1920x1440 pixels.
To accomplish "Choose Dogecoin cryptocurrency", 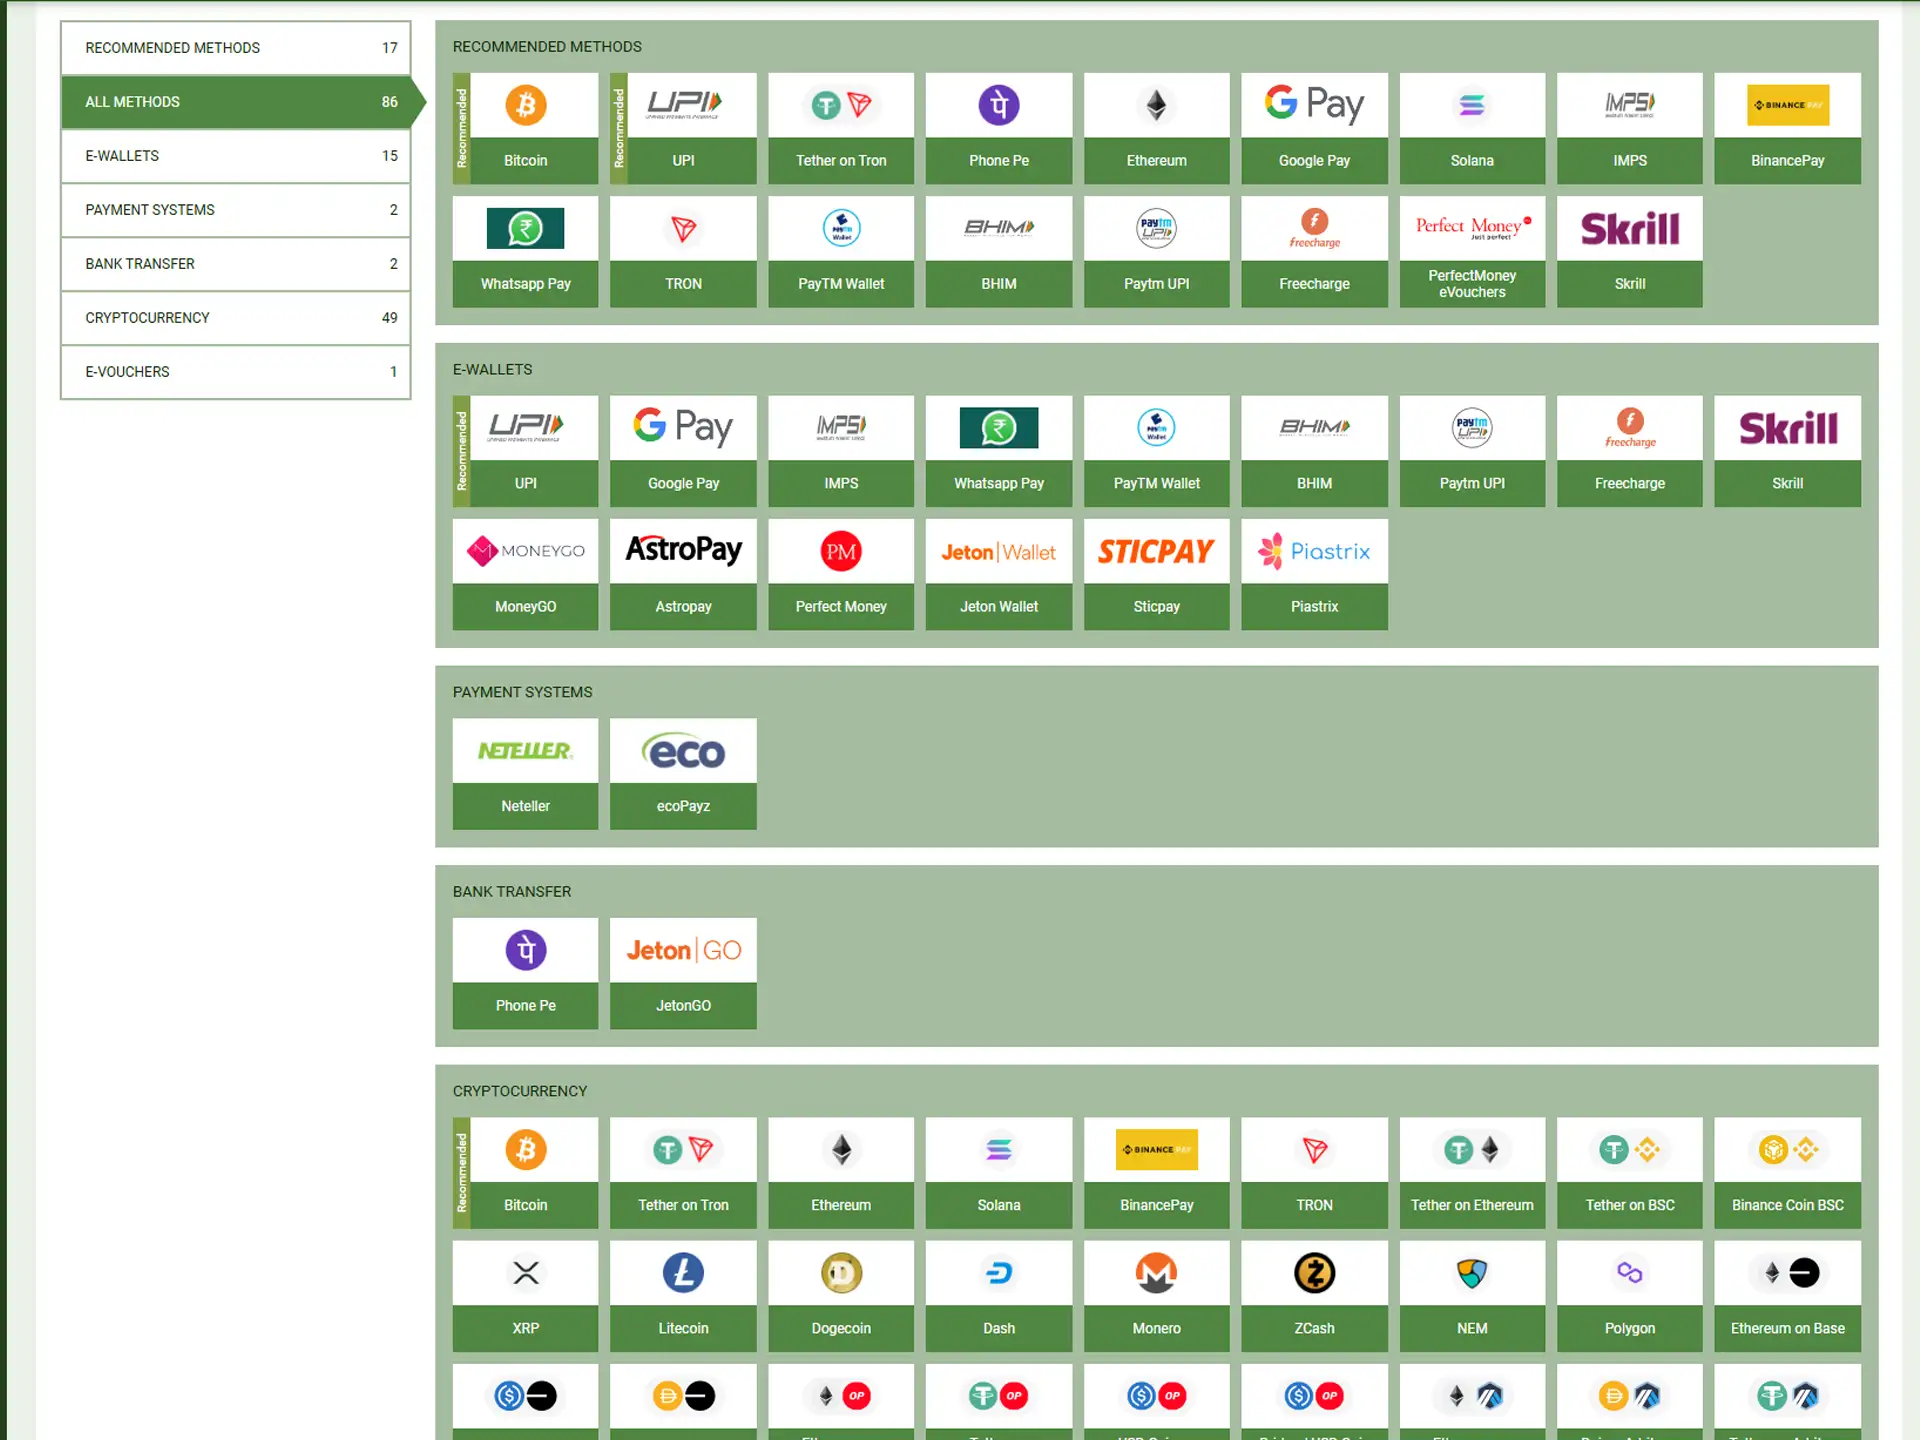I will [x=841, y=1296].
